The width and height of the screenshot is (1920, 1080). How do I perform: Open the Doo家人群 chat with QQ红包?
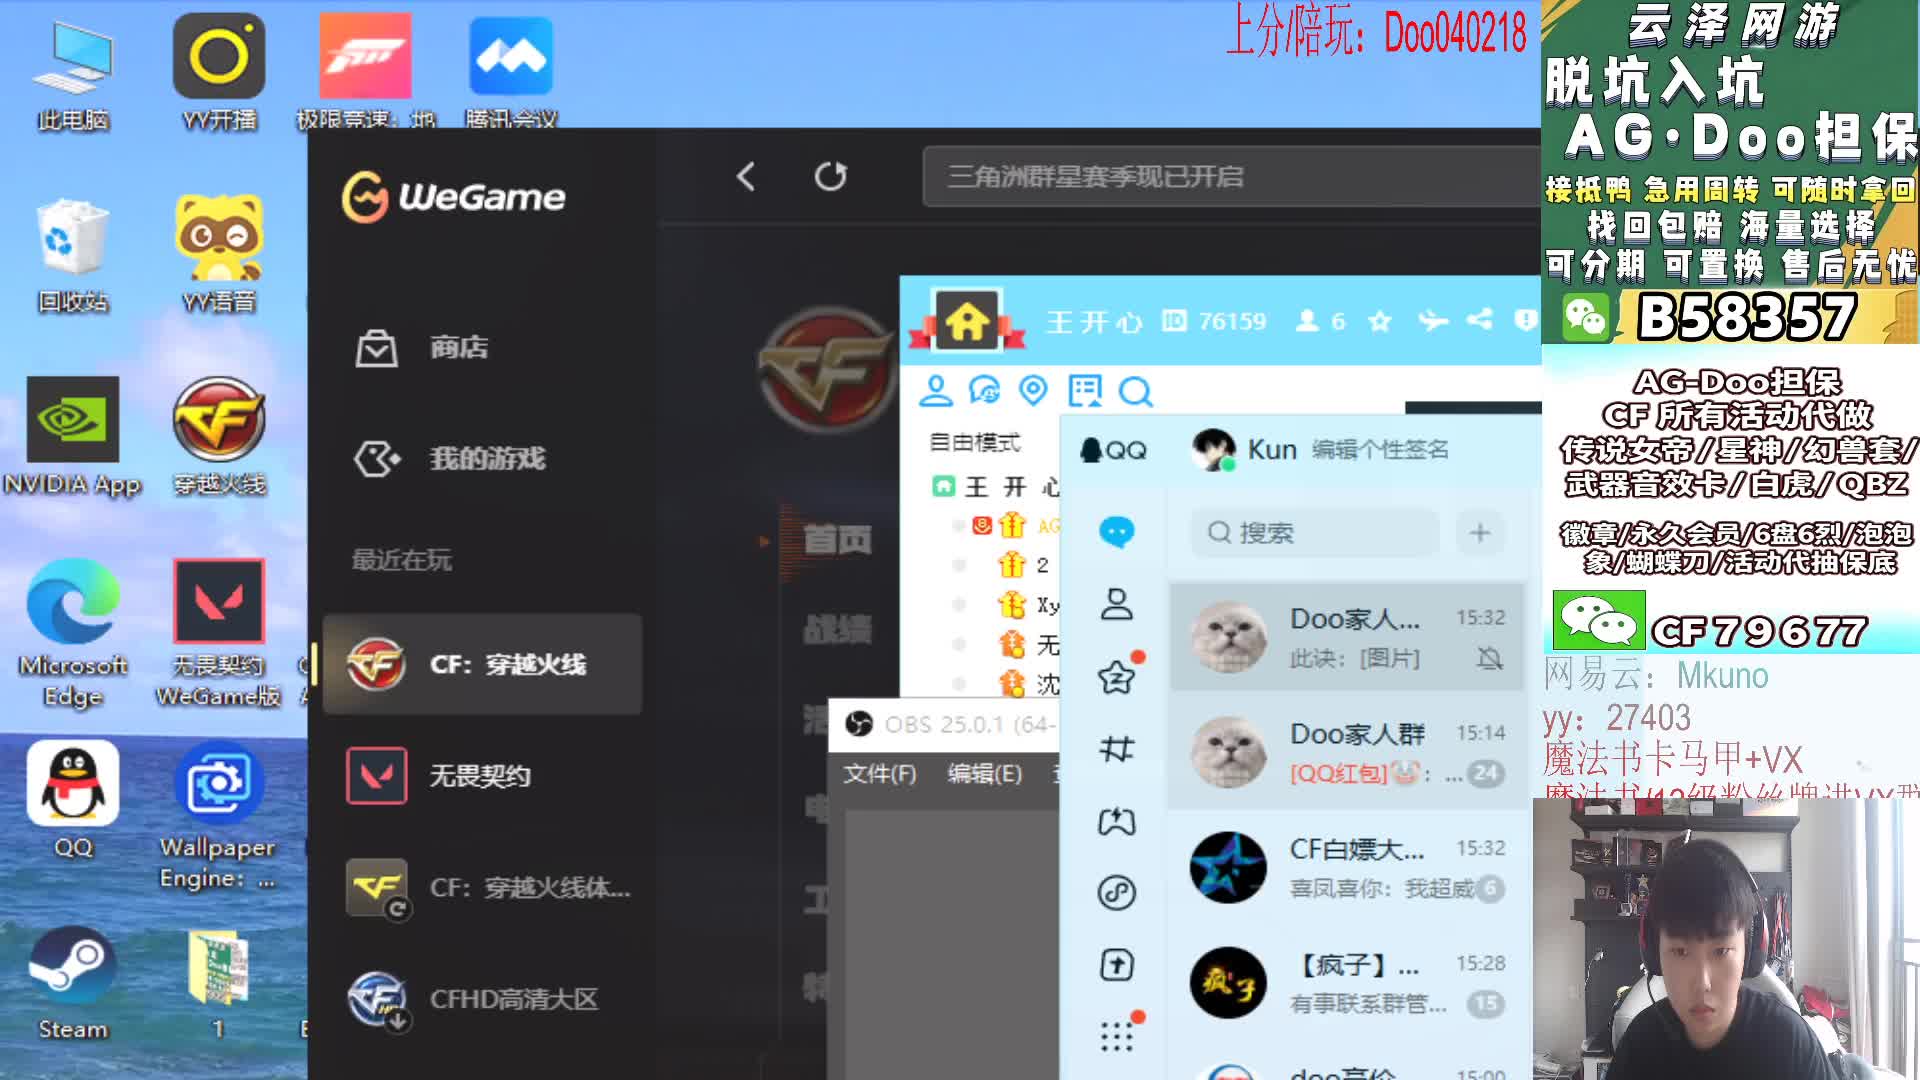click(1347, 752)
